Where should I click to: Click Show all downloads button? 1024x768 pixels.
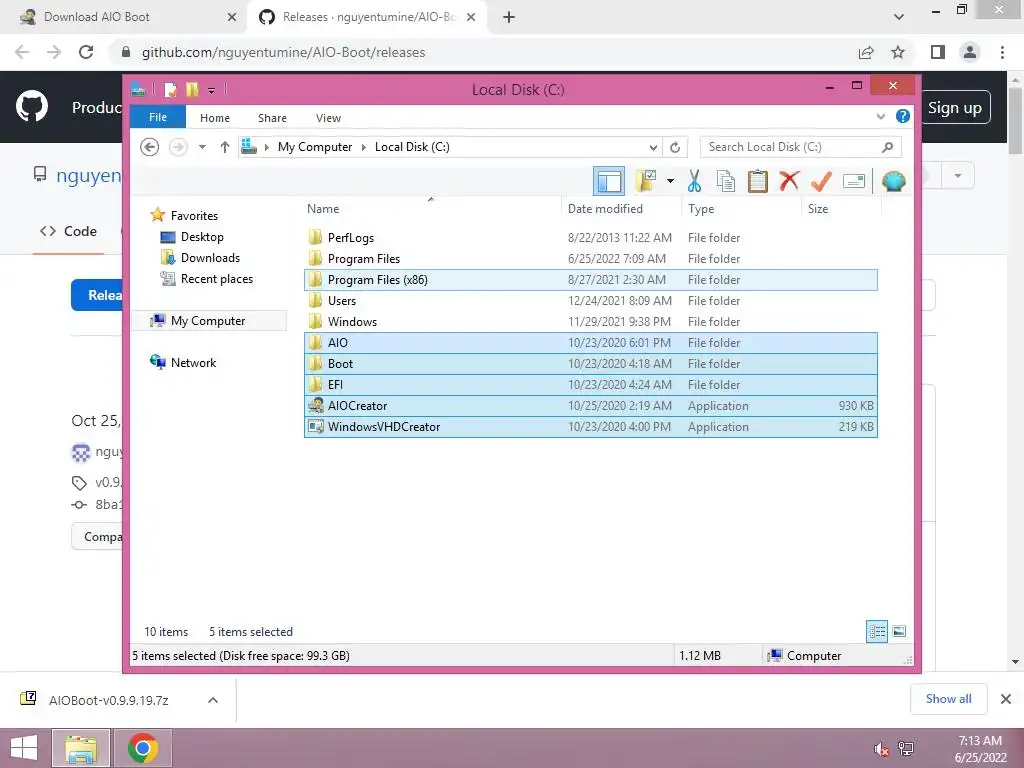click(948, 699)
